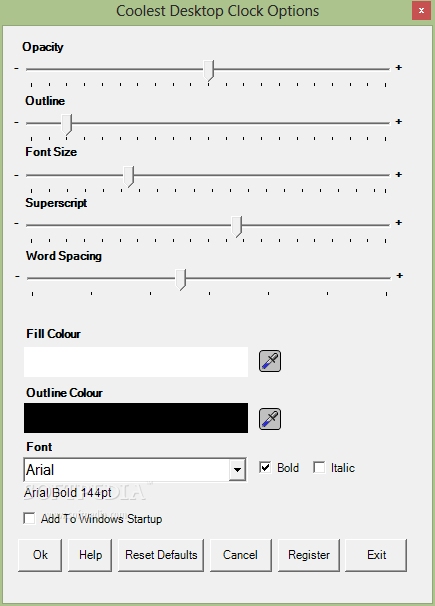Viewport: 435px width, 606px height.
Task: Click the black Outline Colour swatch
Action: click(136, 418)
